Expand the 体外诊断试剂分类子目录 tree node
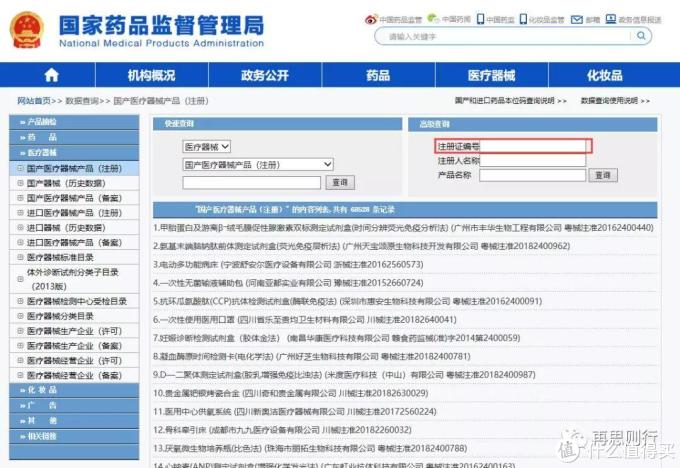The width and height of the screenshot is (680, 468). click(x=20, y=279)
